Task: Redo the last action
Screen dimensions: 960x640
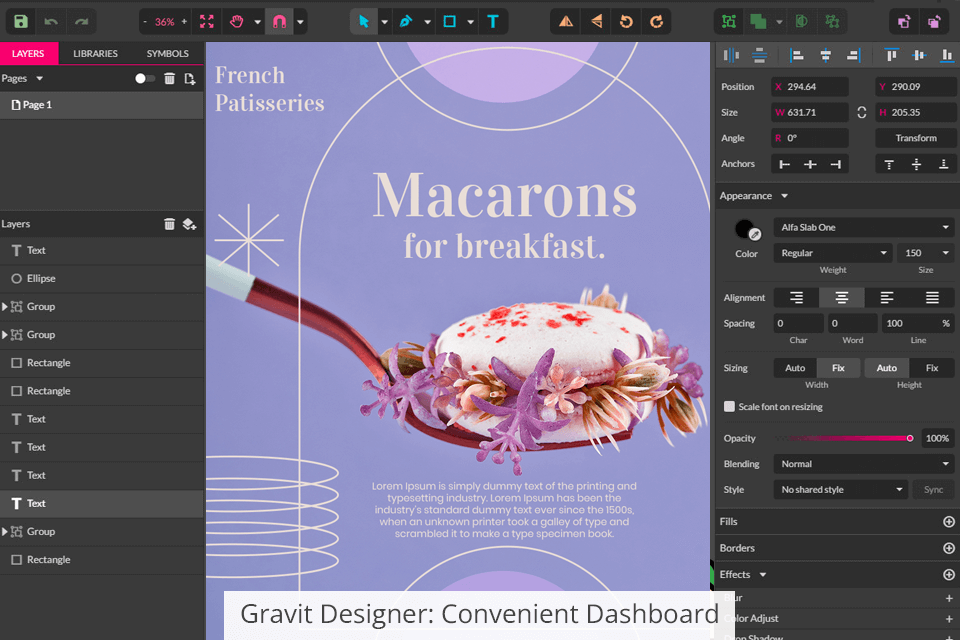Action: 81,22
